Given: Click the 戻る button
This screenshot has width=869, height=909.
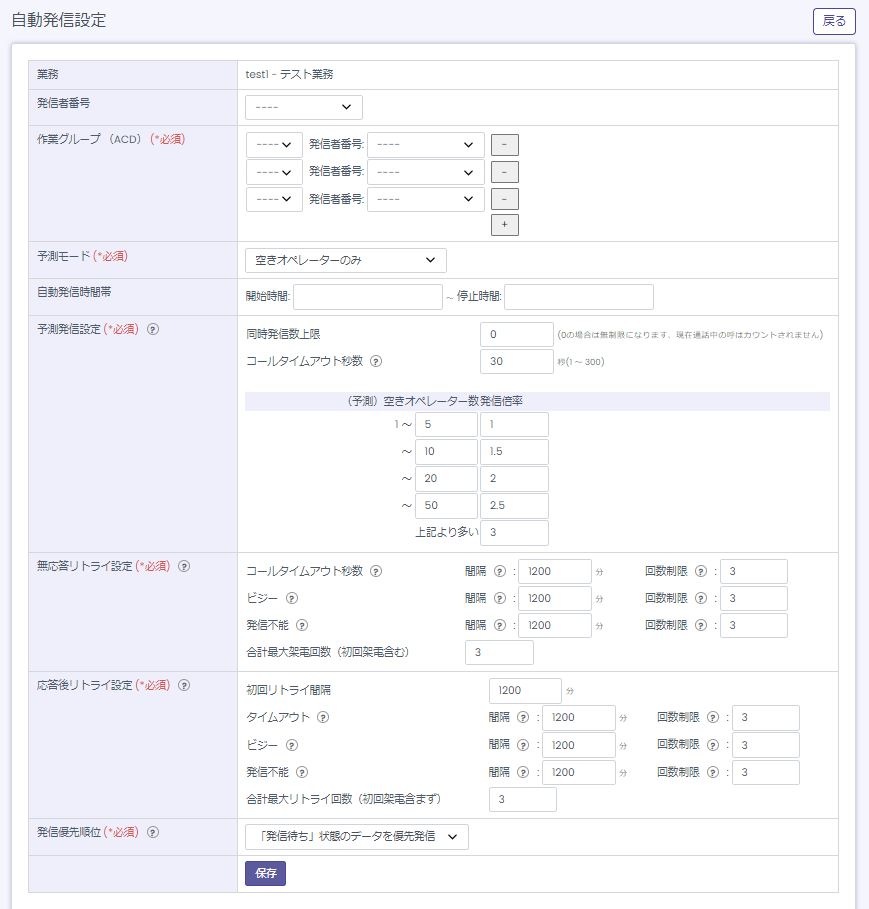Looking at the screenshot, I should coord(833,21).
